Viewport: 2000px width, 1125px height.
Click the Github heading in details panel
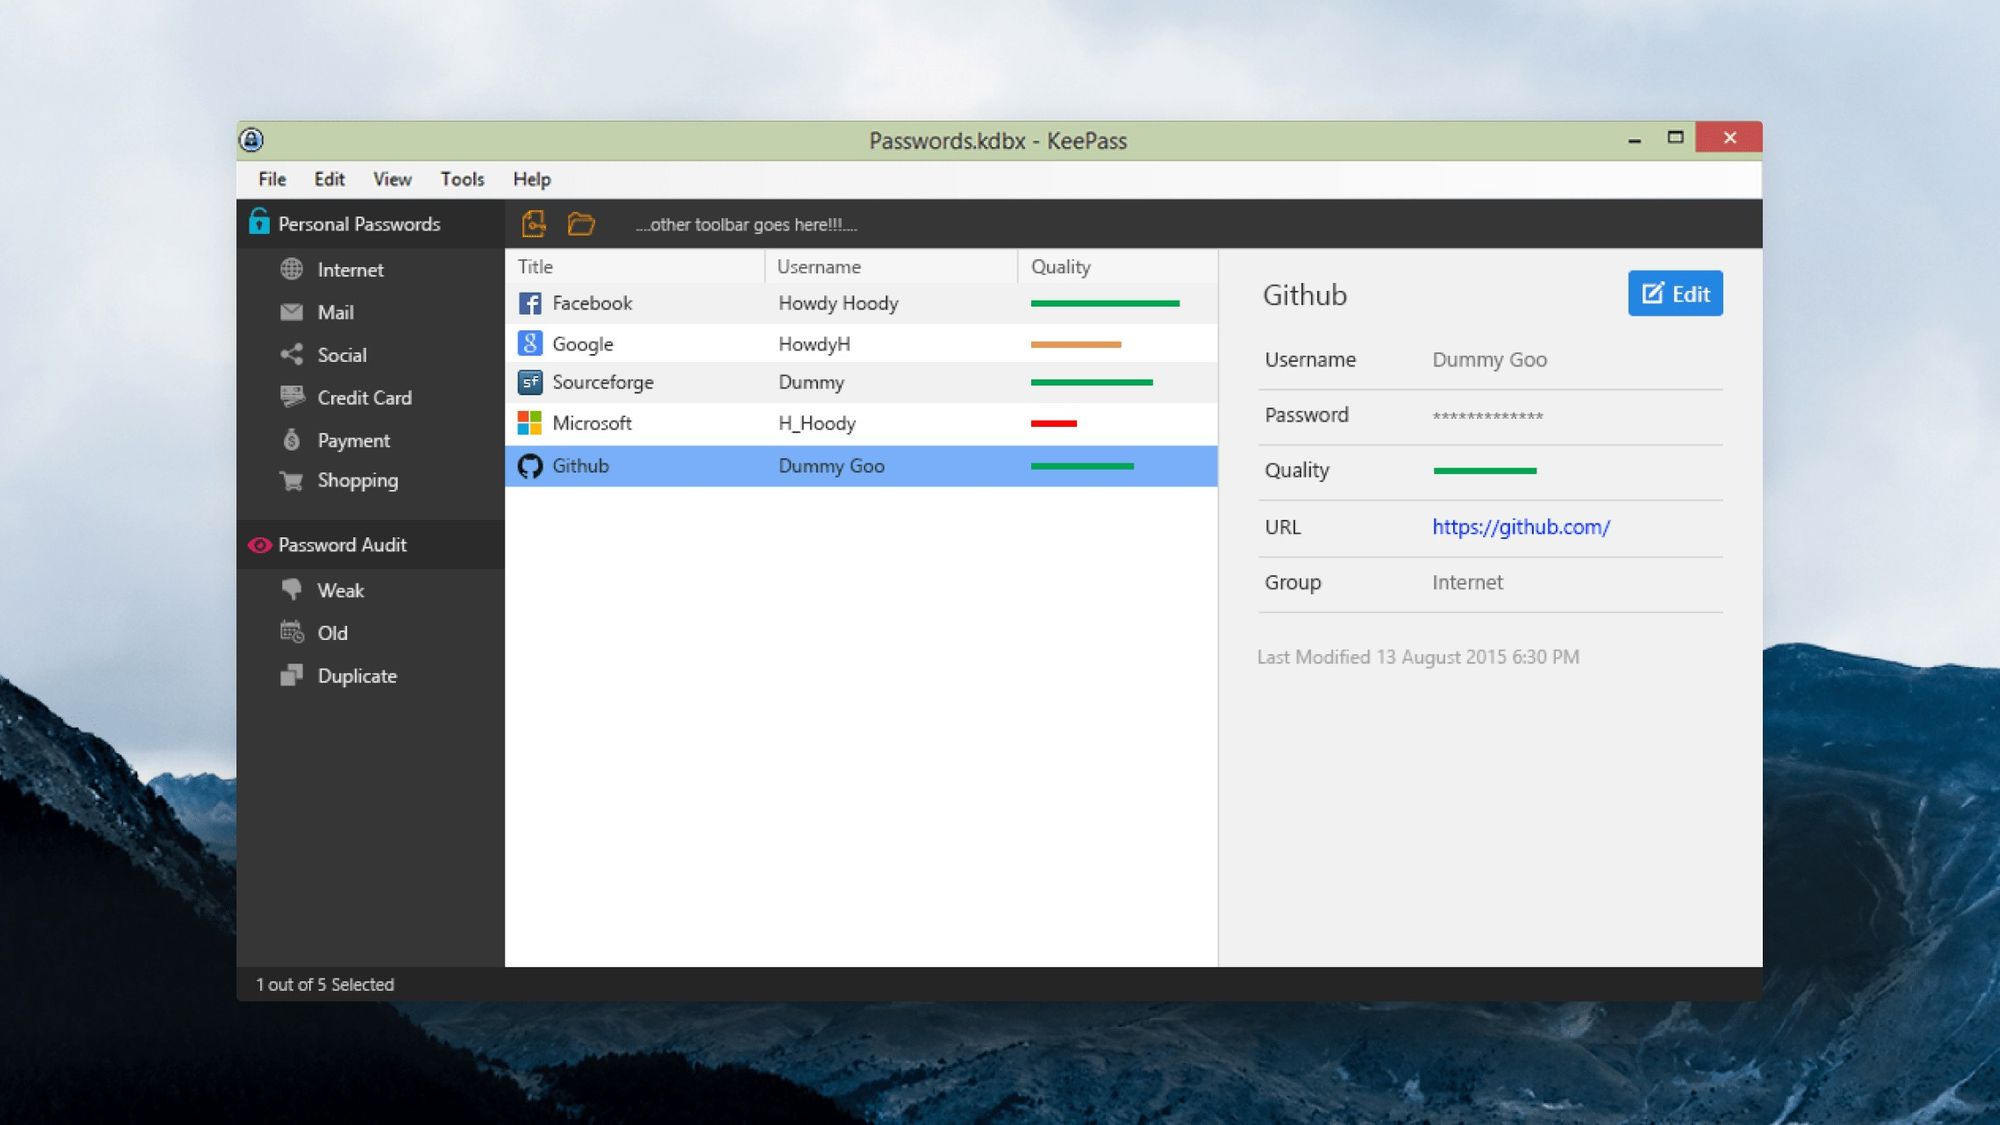point(1305,295)
